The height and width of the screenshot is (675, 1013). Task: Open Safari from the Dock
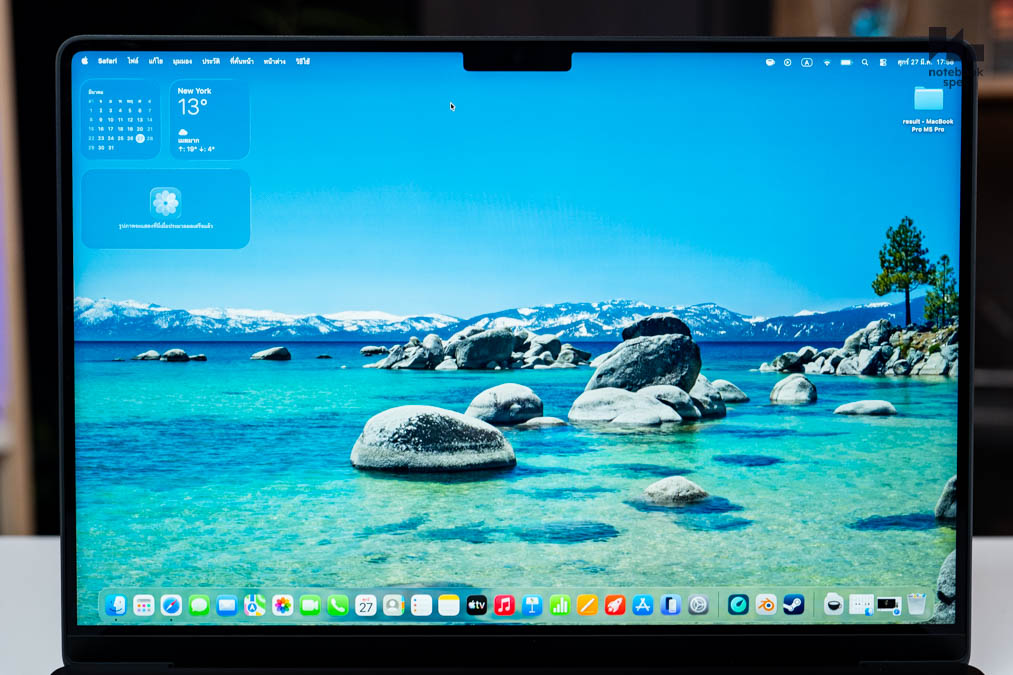172,605
